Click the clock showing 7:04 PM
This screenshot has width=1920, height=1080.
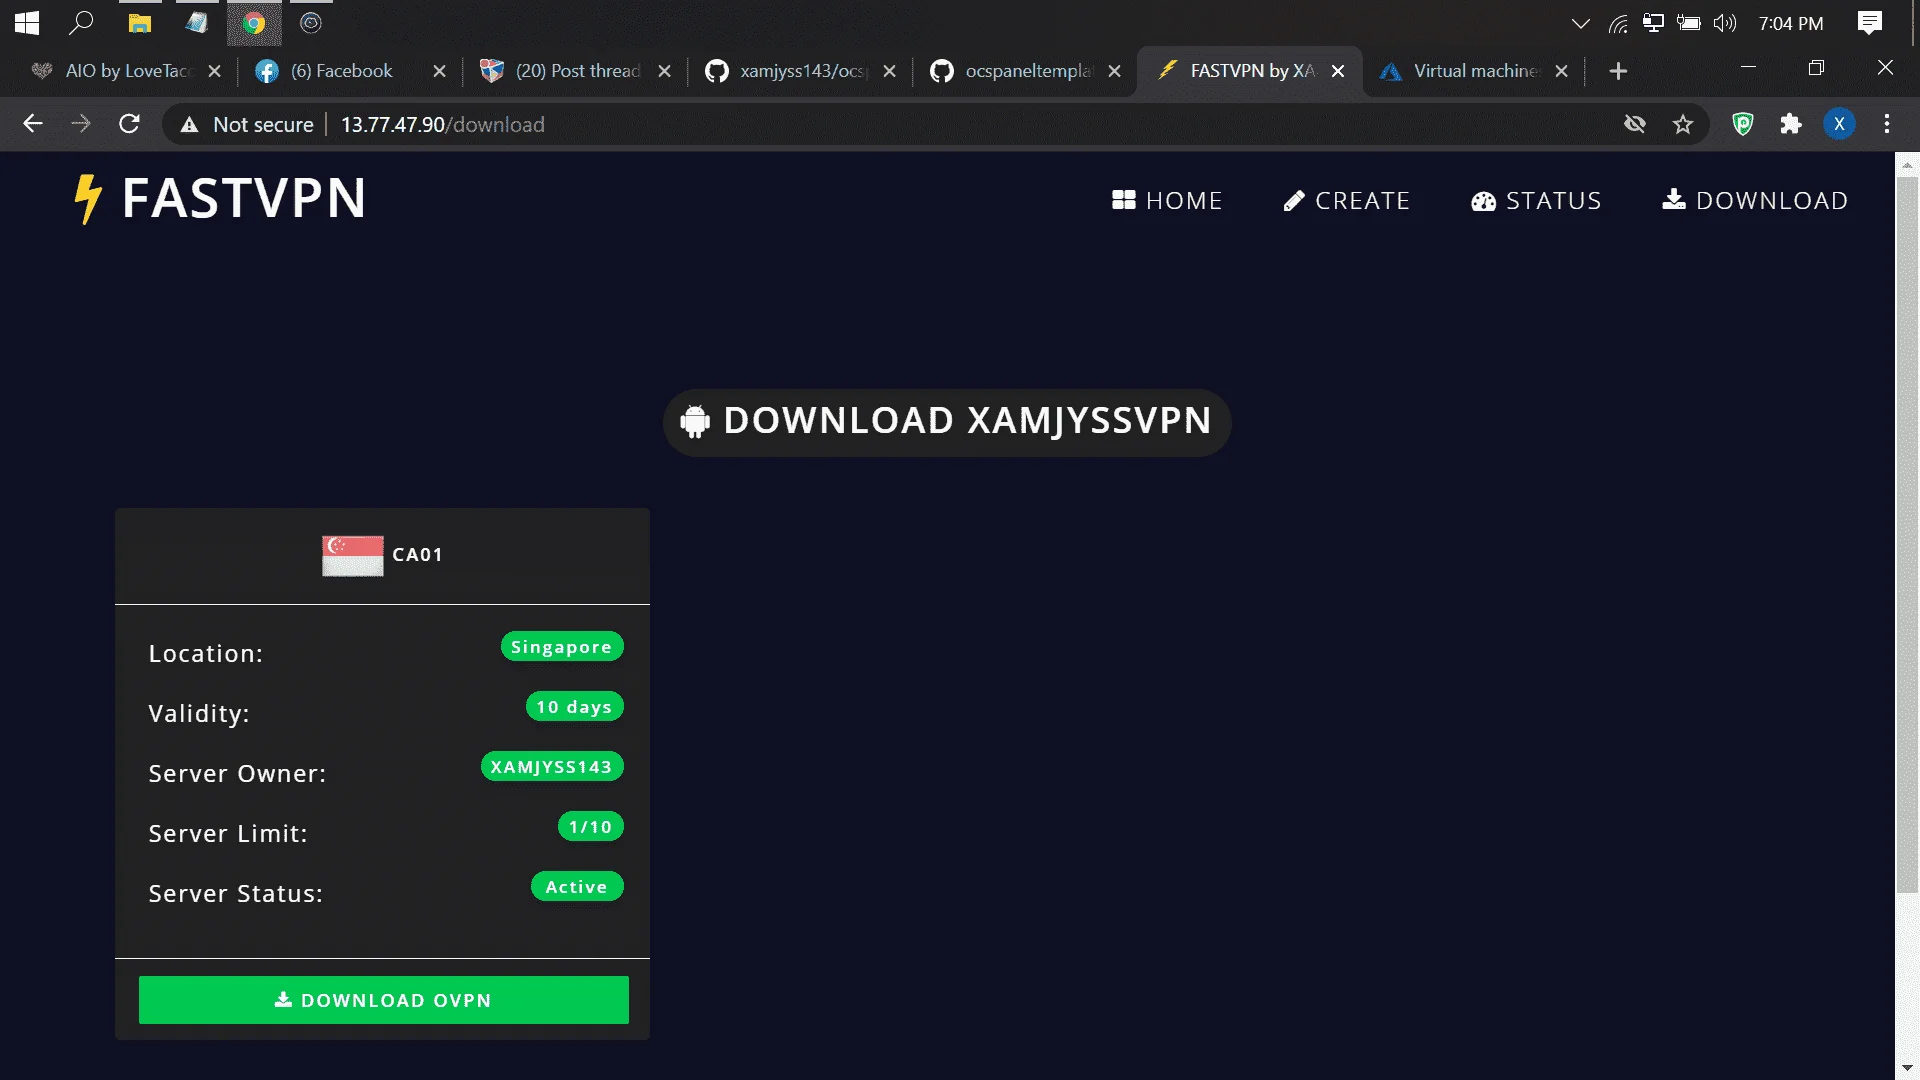pyautogui.click(x=1791, y=23)
